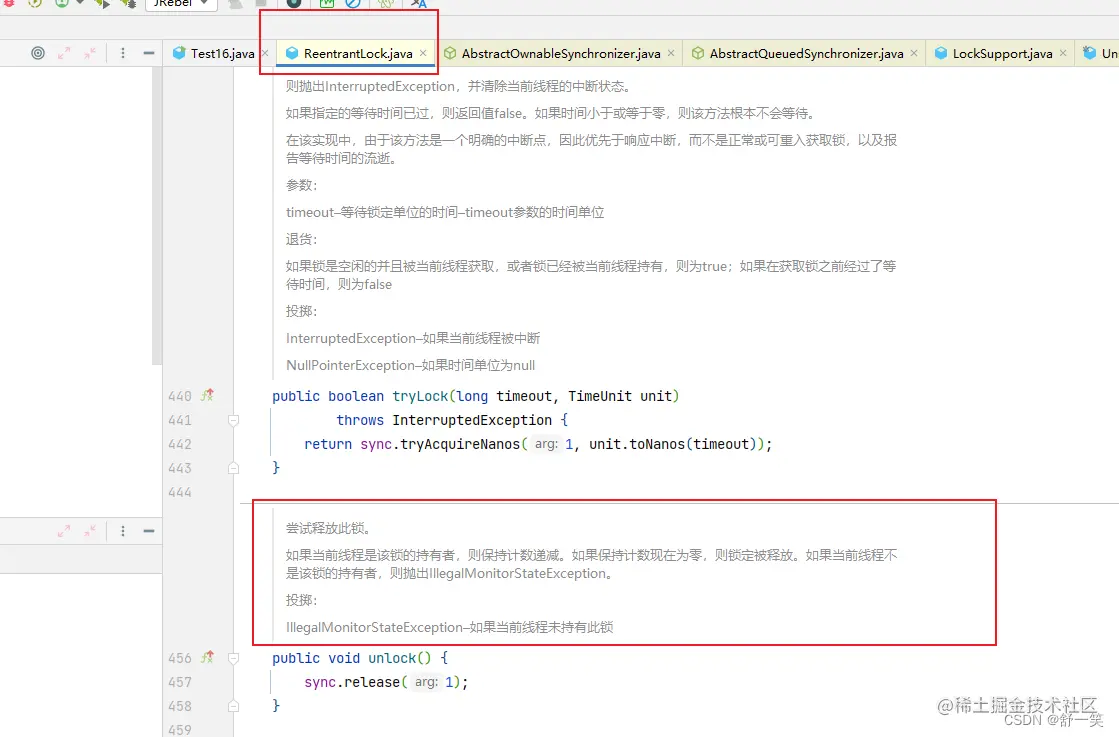Switch to the Test16.java editor tab
This screenshot has width=1119, height=737.
(222, 54)
